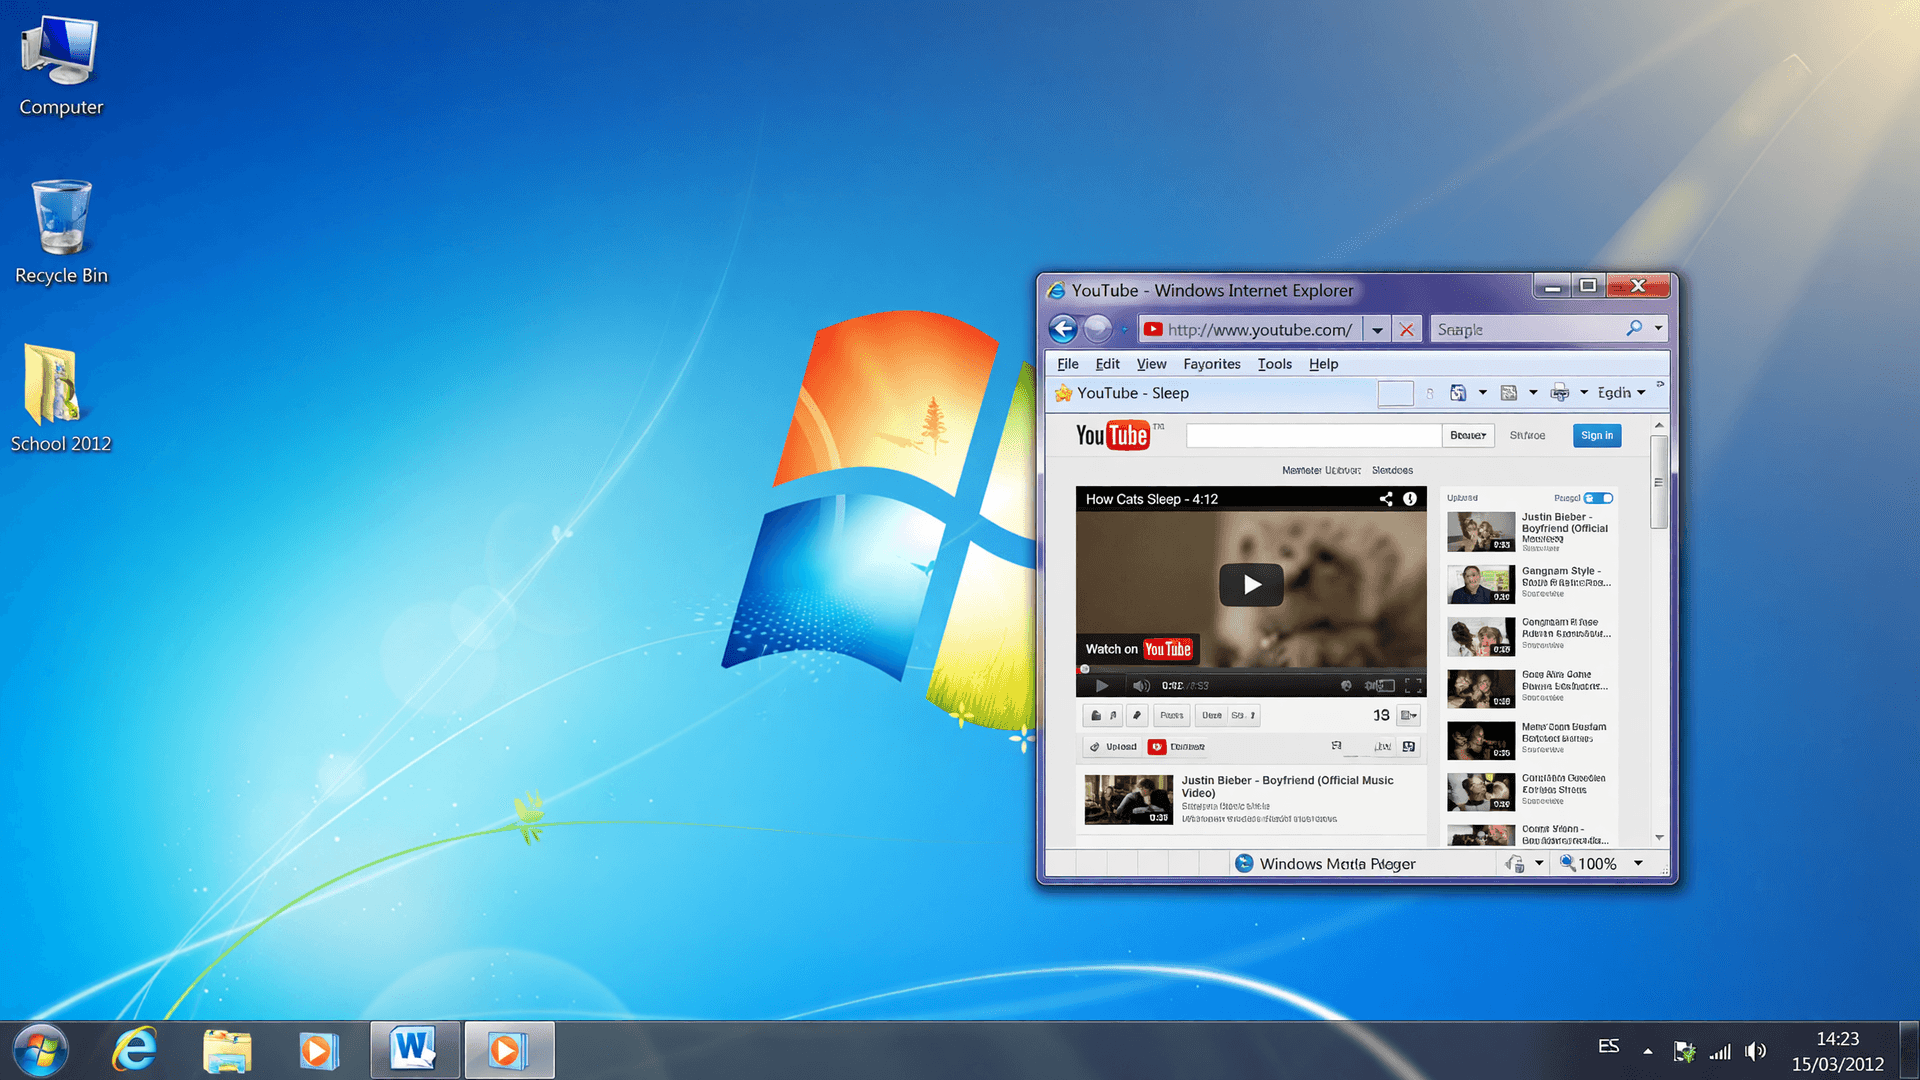Viewport: 1920px width, 1080px height.
Task: Click the Favorites star icon next to YouTube - Sleep
Action: (x=1062, y=393)
